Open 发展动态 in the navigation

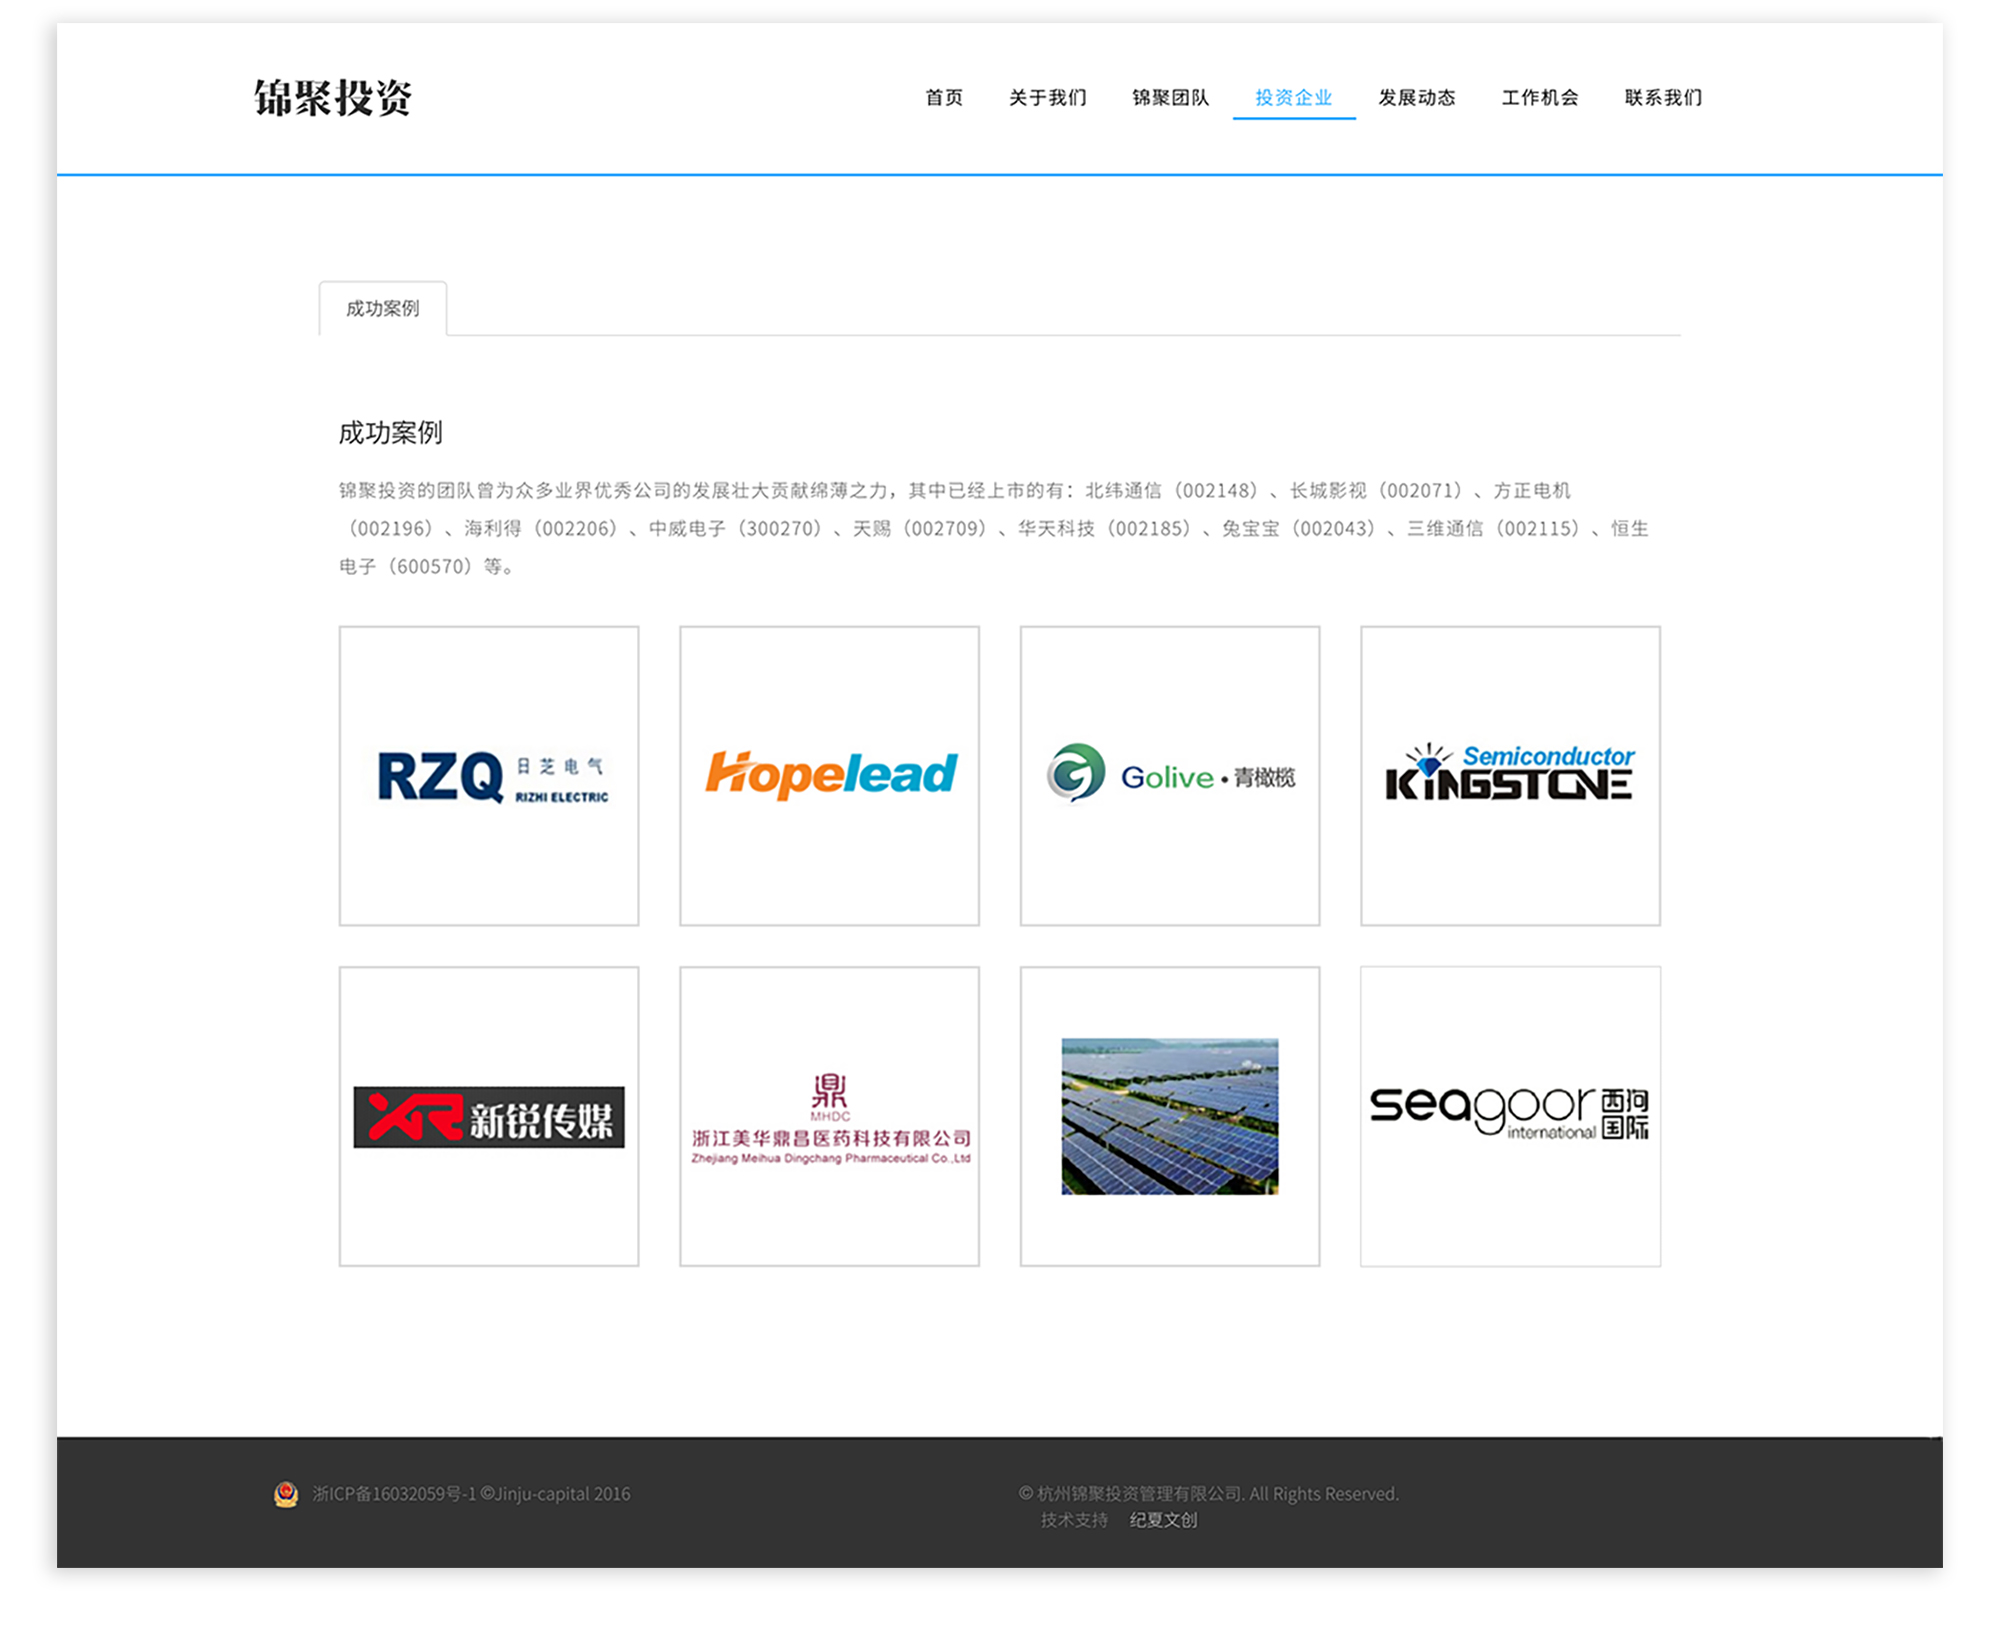[x=1417, y=98]
